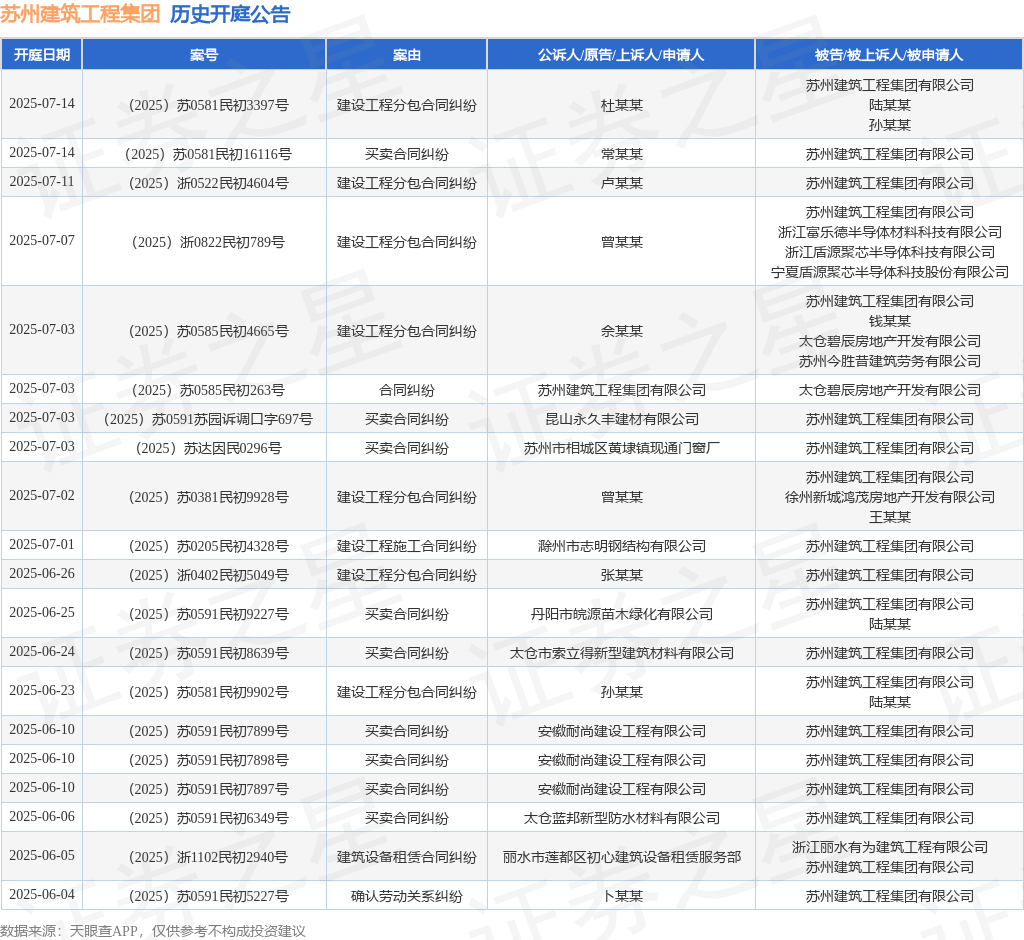Screen dimensions: 1024x940
Task: Select case number (2025)苏0591民初7898号
Action: pyautogui.click(x=208, y=760)
